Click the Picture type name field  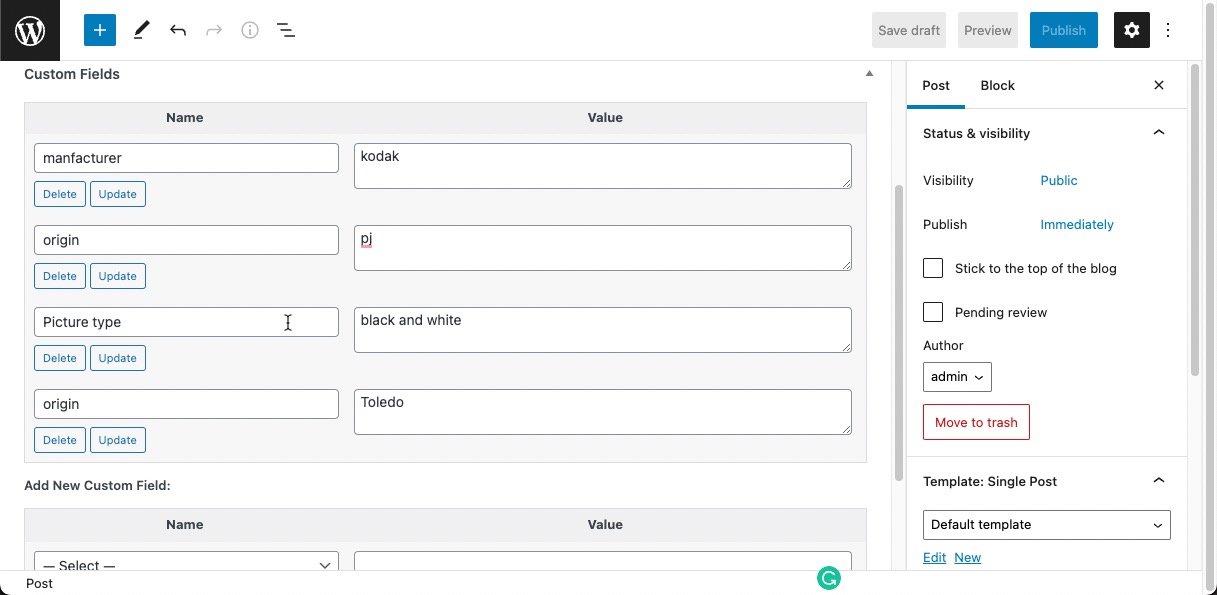[186, 322]
